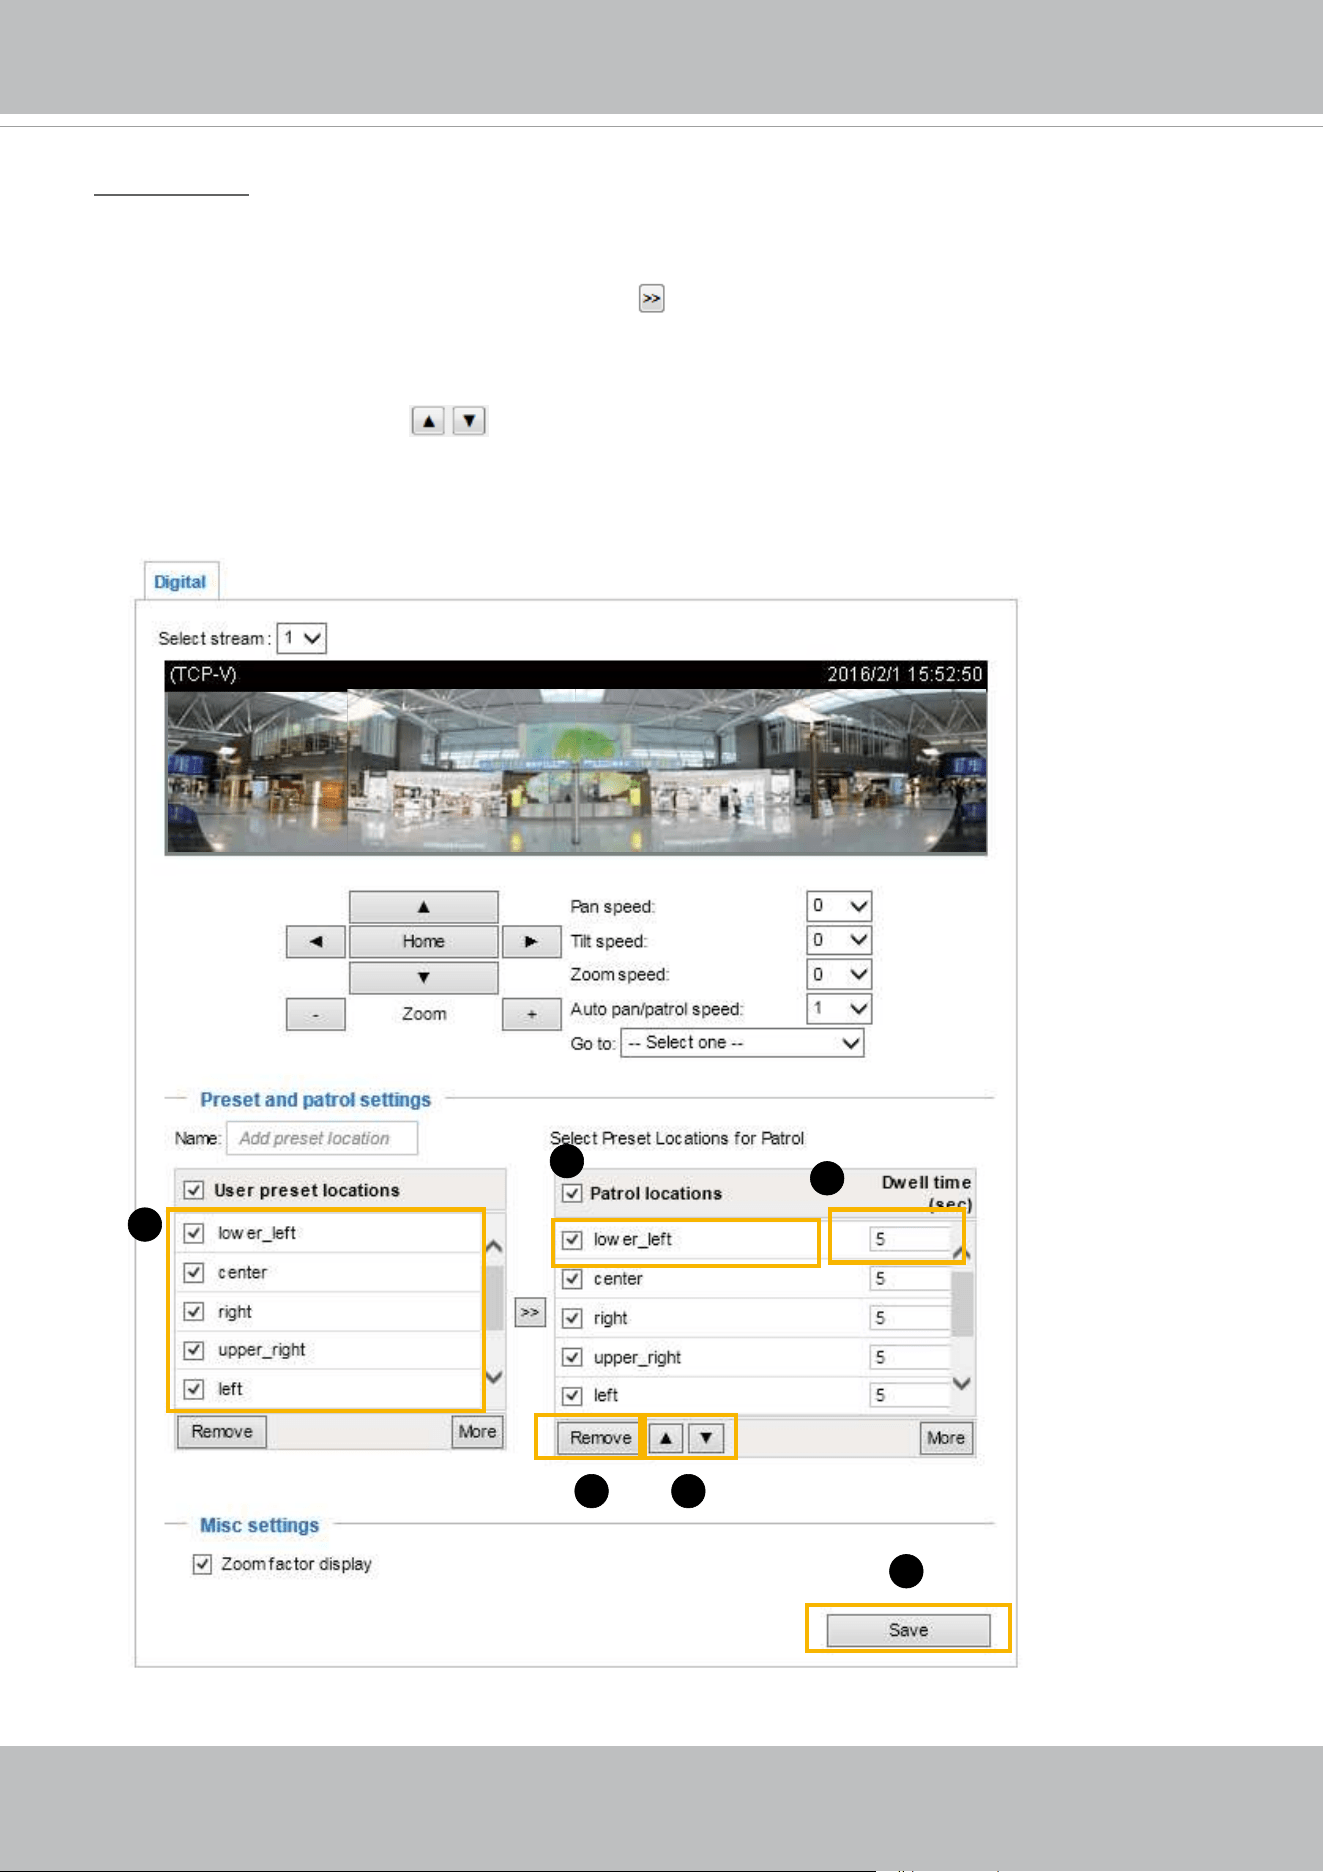Click the patrol locations list scrollbar thumb
Viewport: 1324px width, 1872px height.
coord(961,1304)
